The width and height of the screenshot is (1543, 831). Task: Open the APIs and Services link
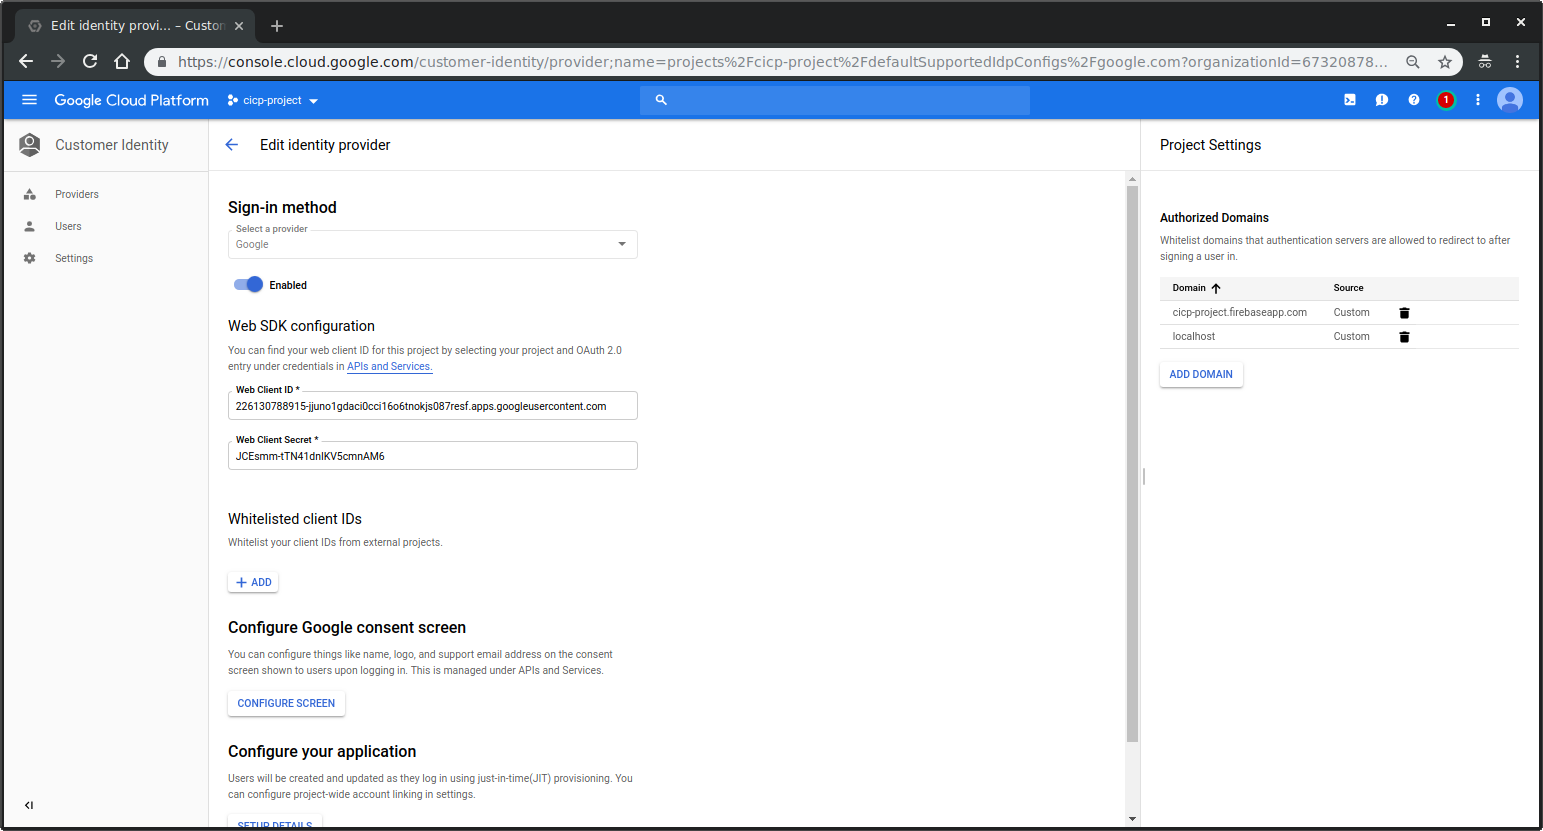click(x=390, y=367)
